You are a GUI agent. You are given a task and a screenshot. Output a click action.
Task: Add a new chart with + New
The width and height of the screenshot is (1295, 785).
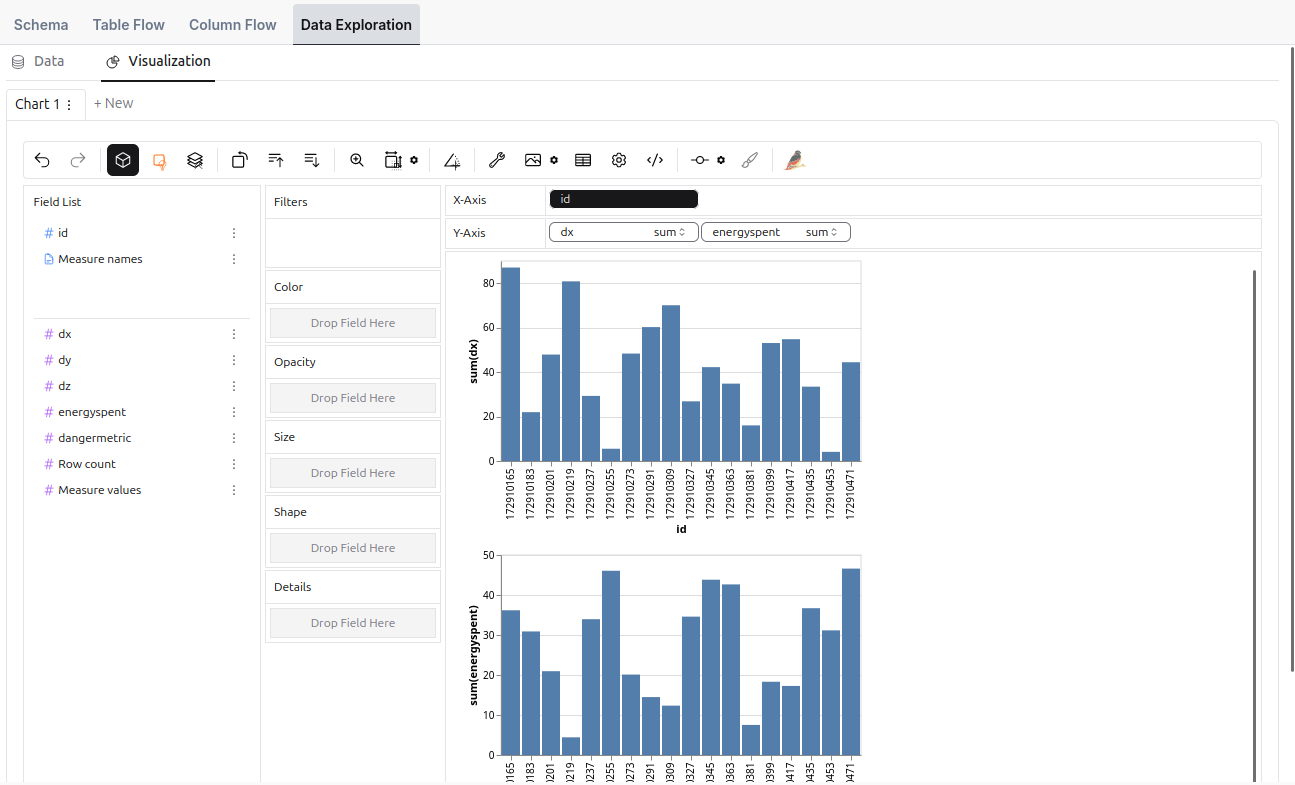click(113, 103)
